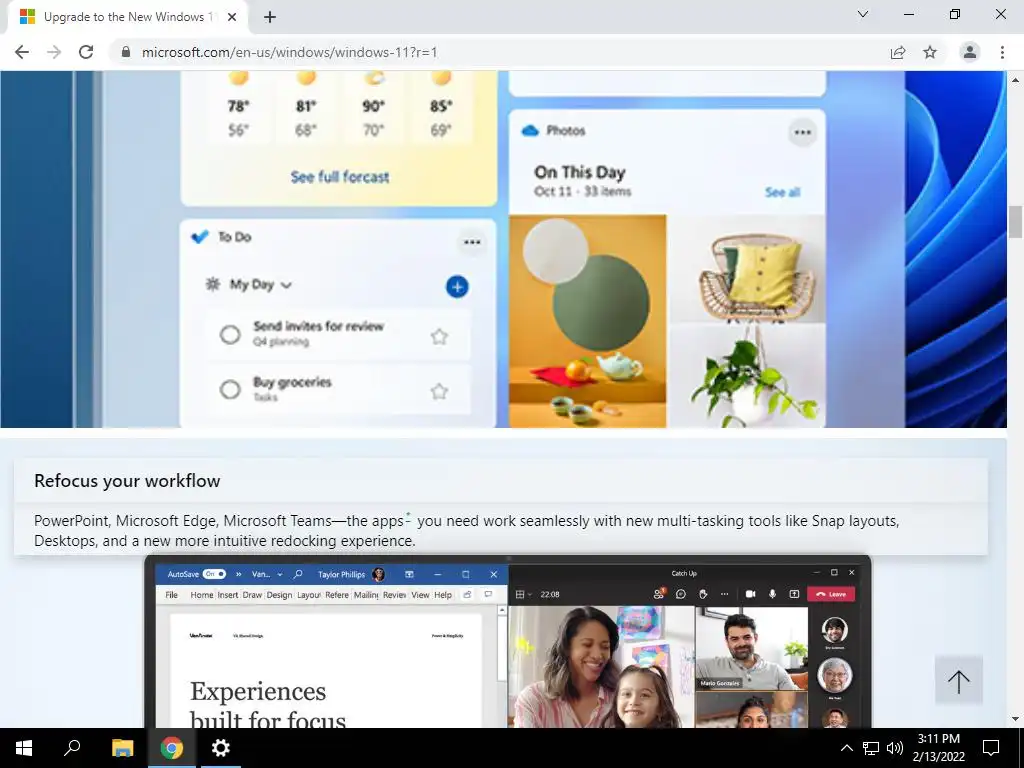Open Chrome's three-dot menu
The width and height of the screenshot is (1024, 768).
(1002, 52)
